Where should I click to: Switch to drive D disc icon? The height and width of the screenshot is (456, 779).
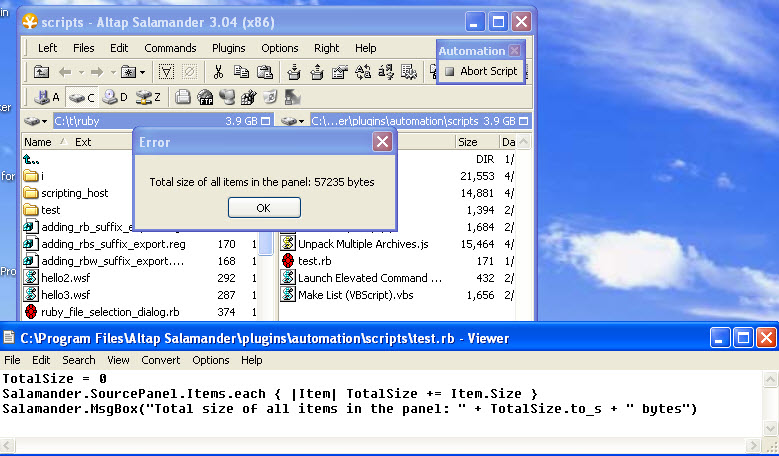pos(115,97)
